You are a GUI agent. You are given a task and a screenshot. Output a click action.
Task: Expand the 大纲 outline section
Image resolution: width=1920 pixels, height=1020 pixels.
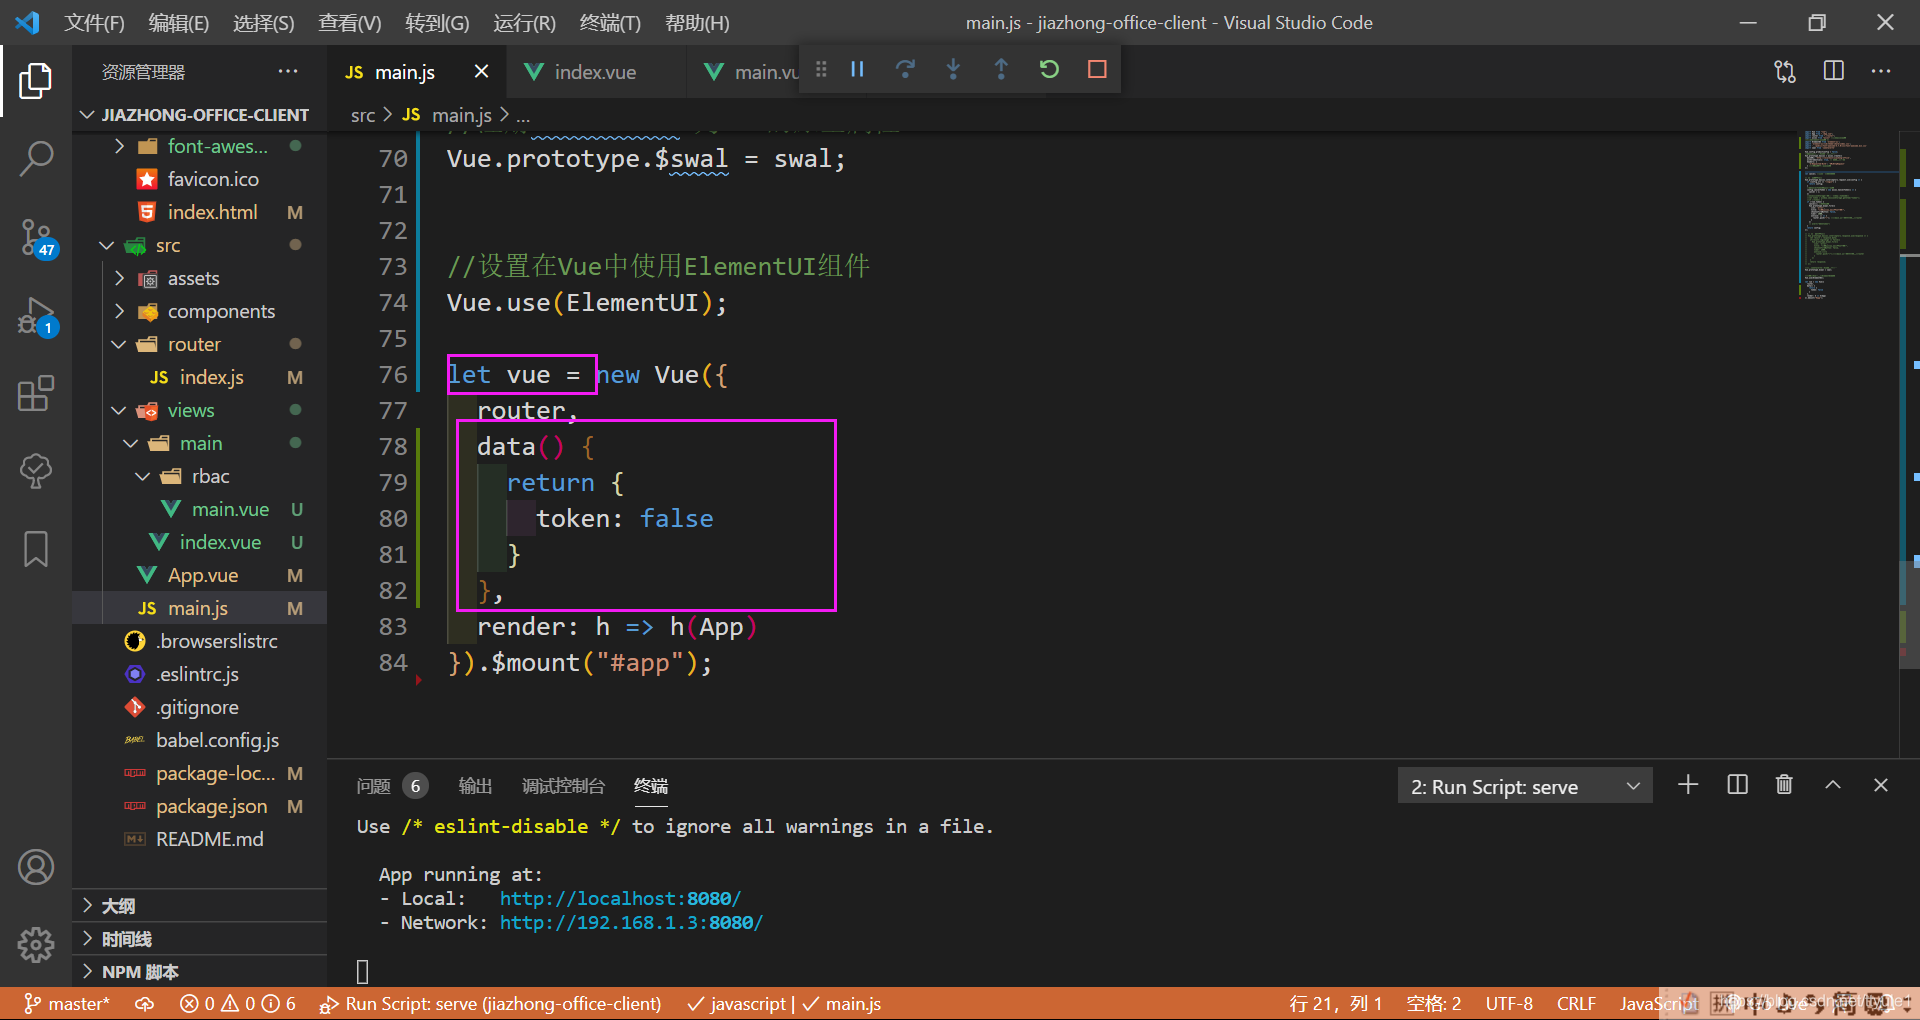[200, 906]
